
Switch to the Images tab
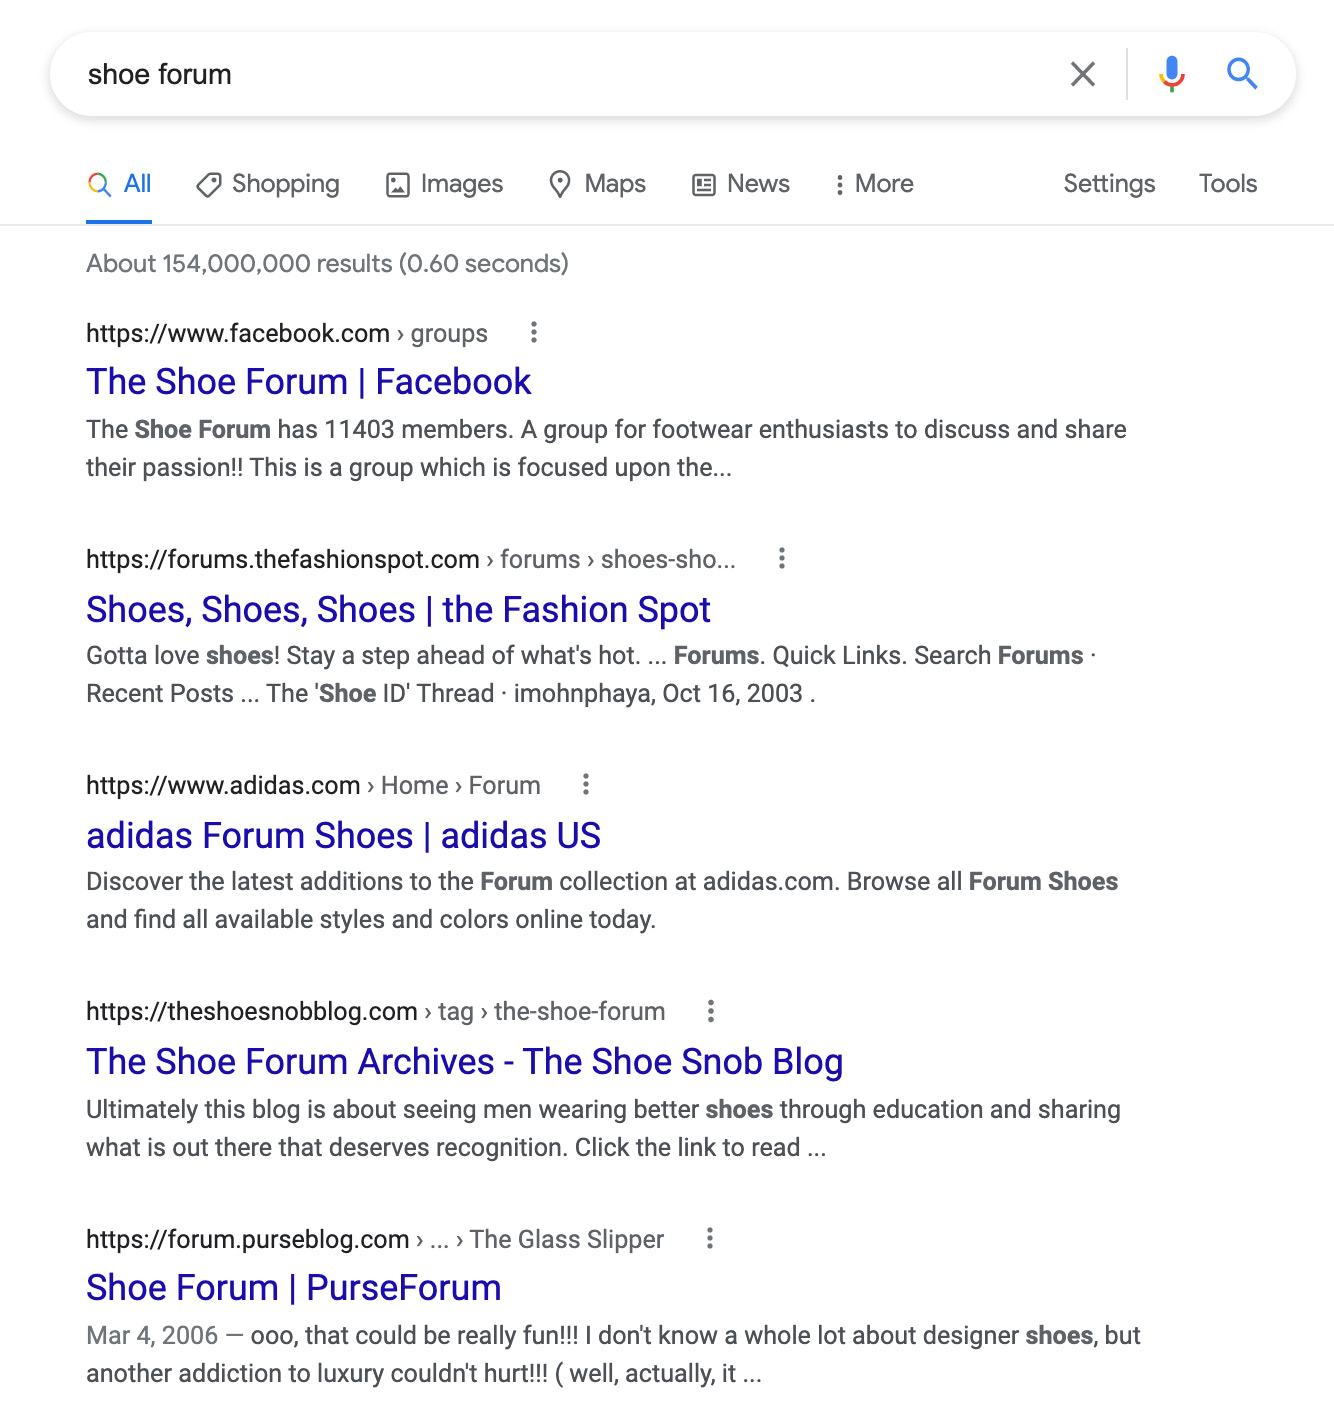(x=445, y=184)
